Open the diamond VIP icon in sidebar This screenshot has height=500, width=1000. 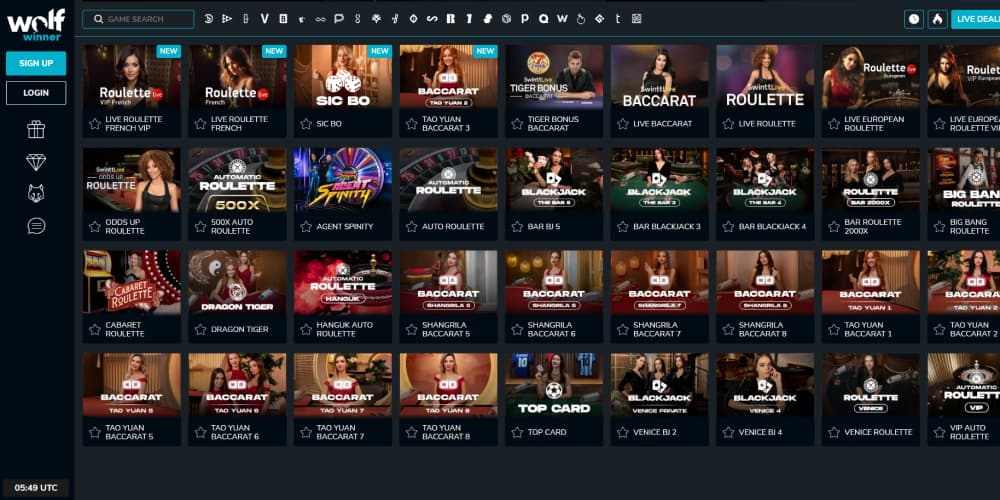point(36,162)
